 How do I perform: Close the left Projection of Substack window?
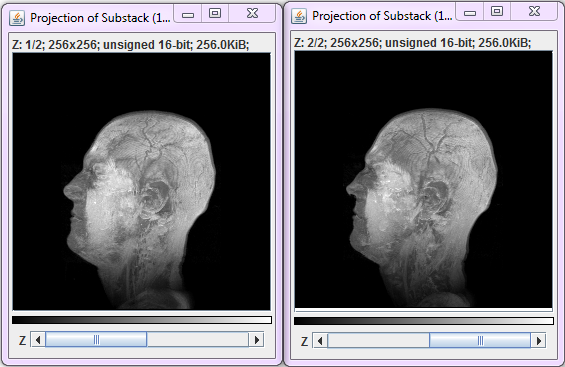tap(253, 14)
